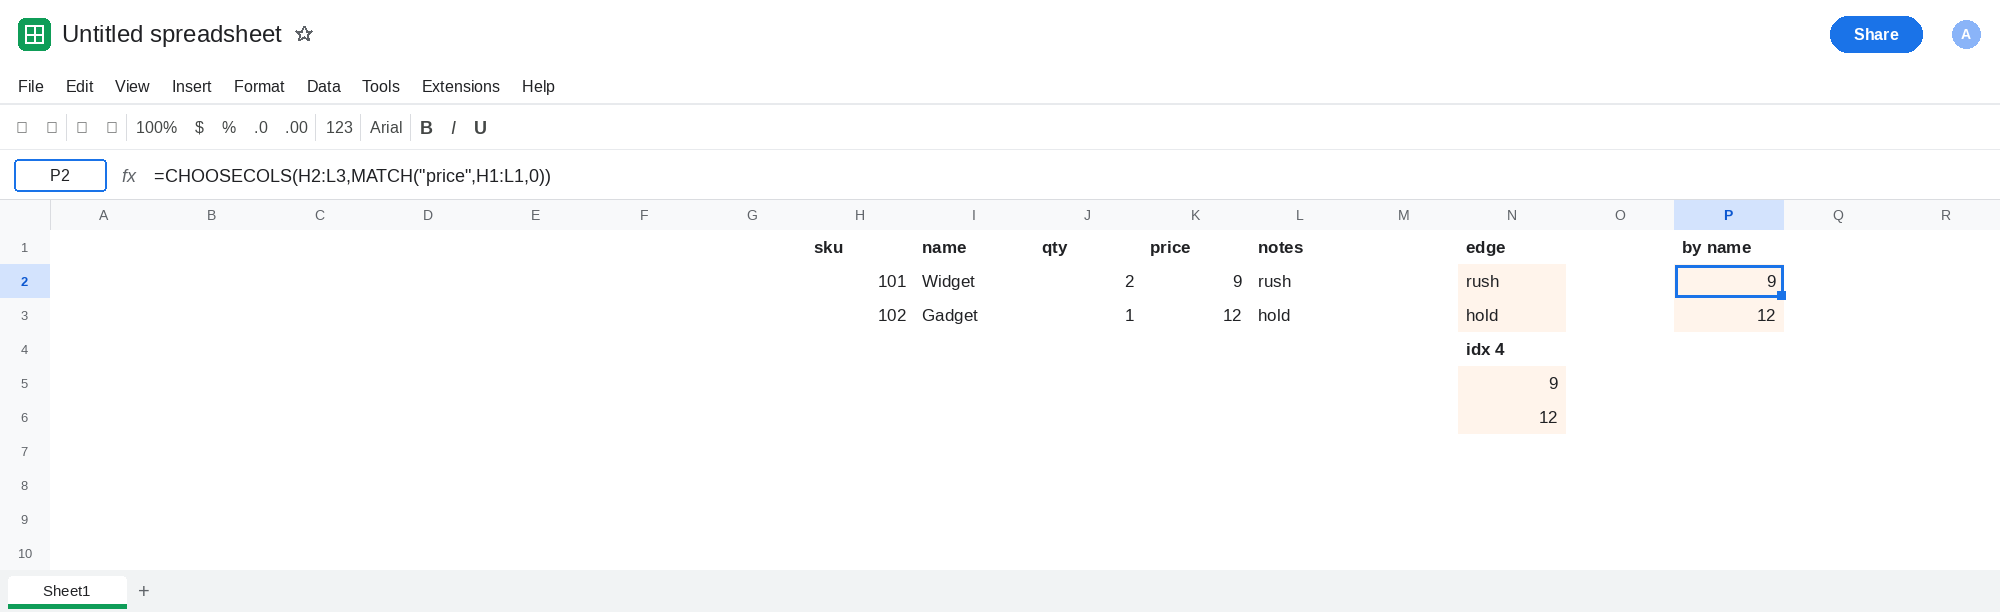Screen dimensions: 2000x612
Task: Select the qty value 2 for Widget
Action: (1088, 281)
